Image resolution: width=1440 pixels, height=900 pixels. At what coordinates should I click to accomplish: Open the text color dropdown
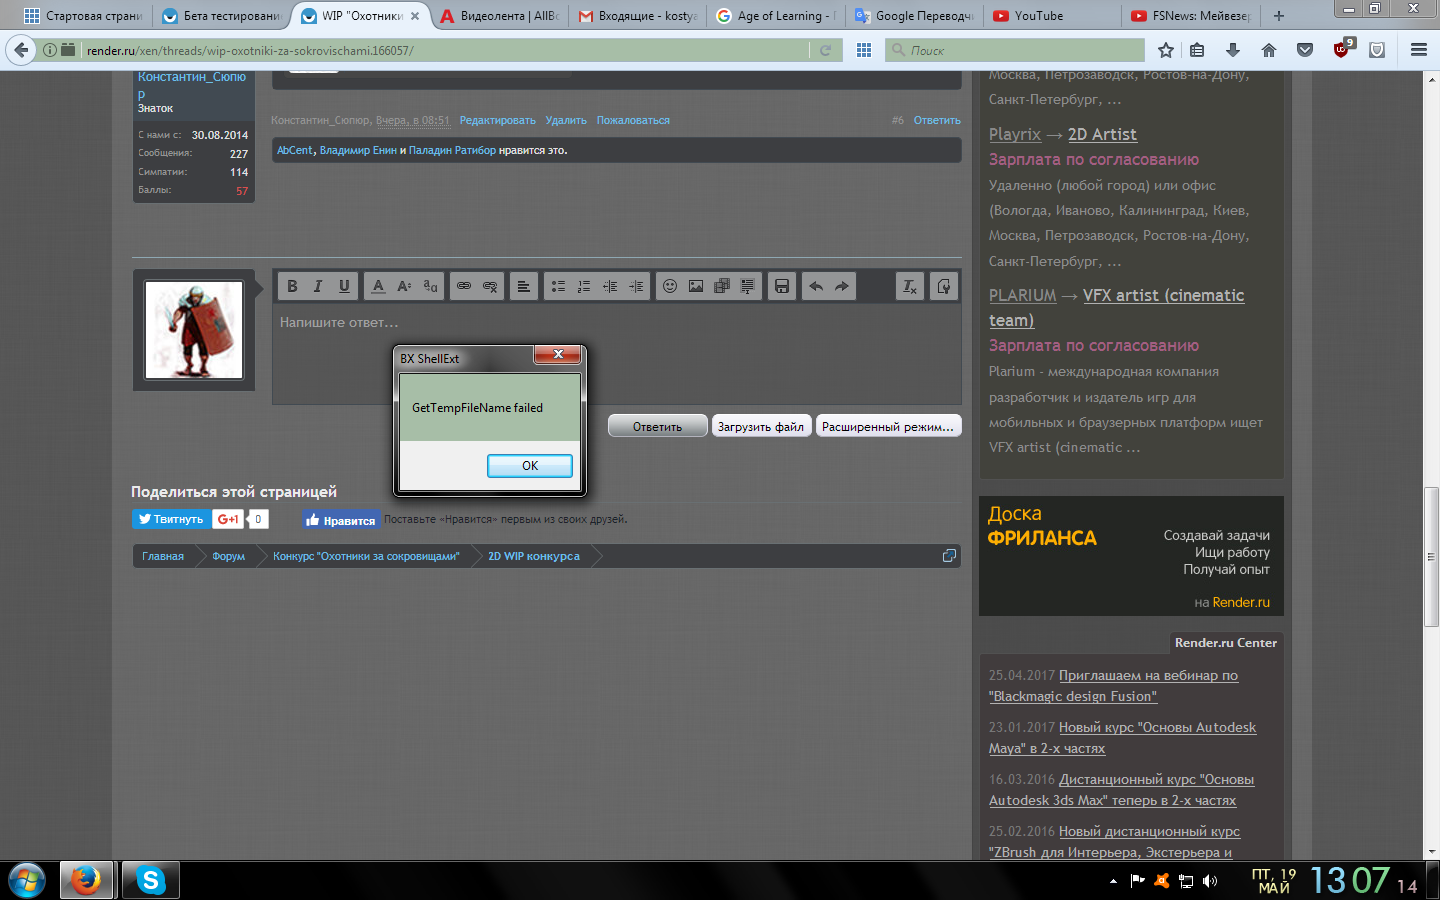(378, 286)
